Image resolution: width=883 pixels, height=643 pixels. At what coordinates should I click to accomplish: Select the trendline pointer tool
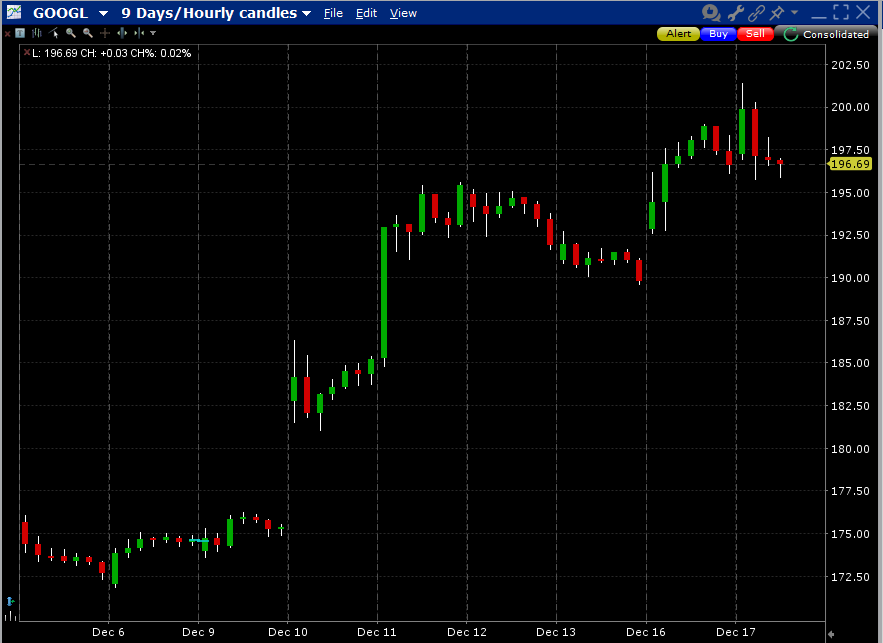[53, 33]
